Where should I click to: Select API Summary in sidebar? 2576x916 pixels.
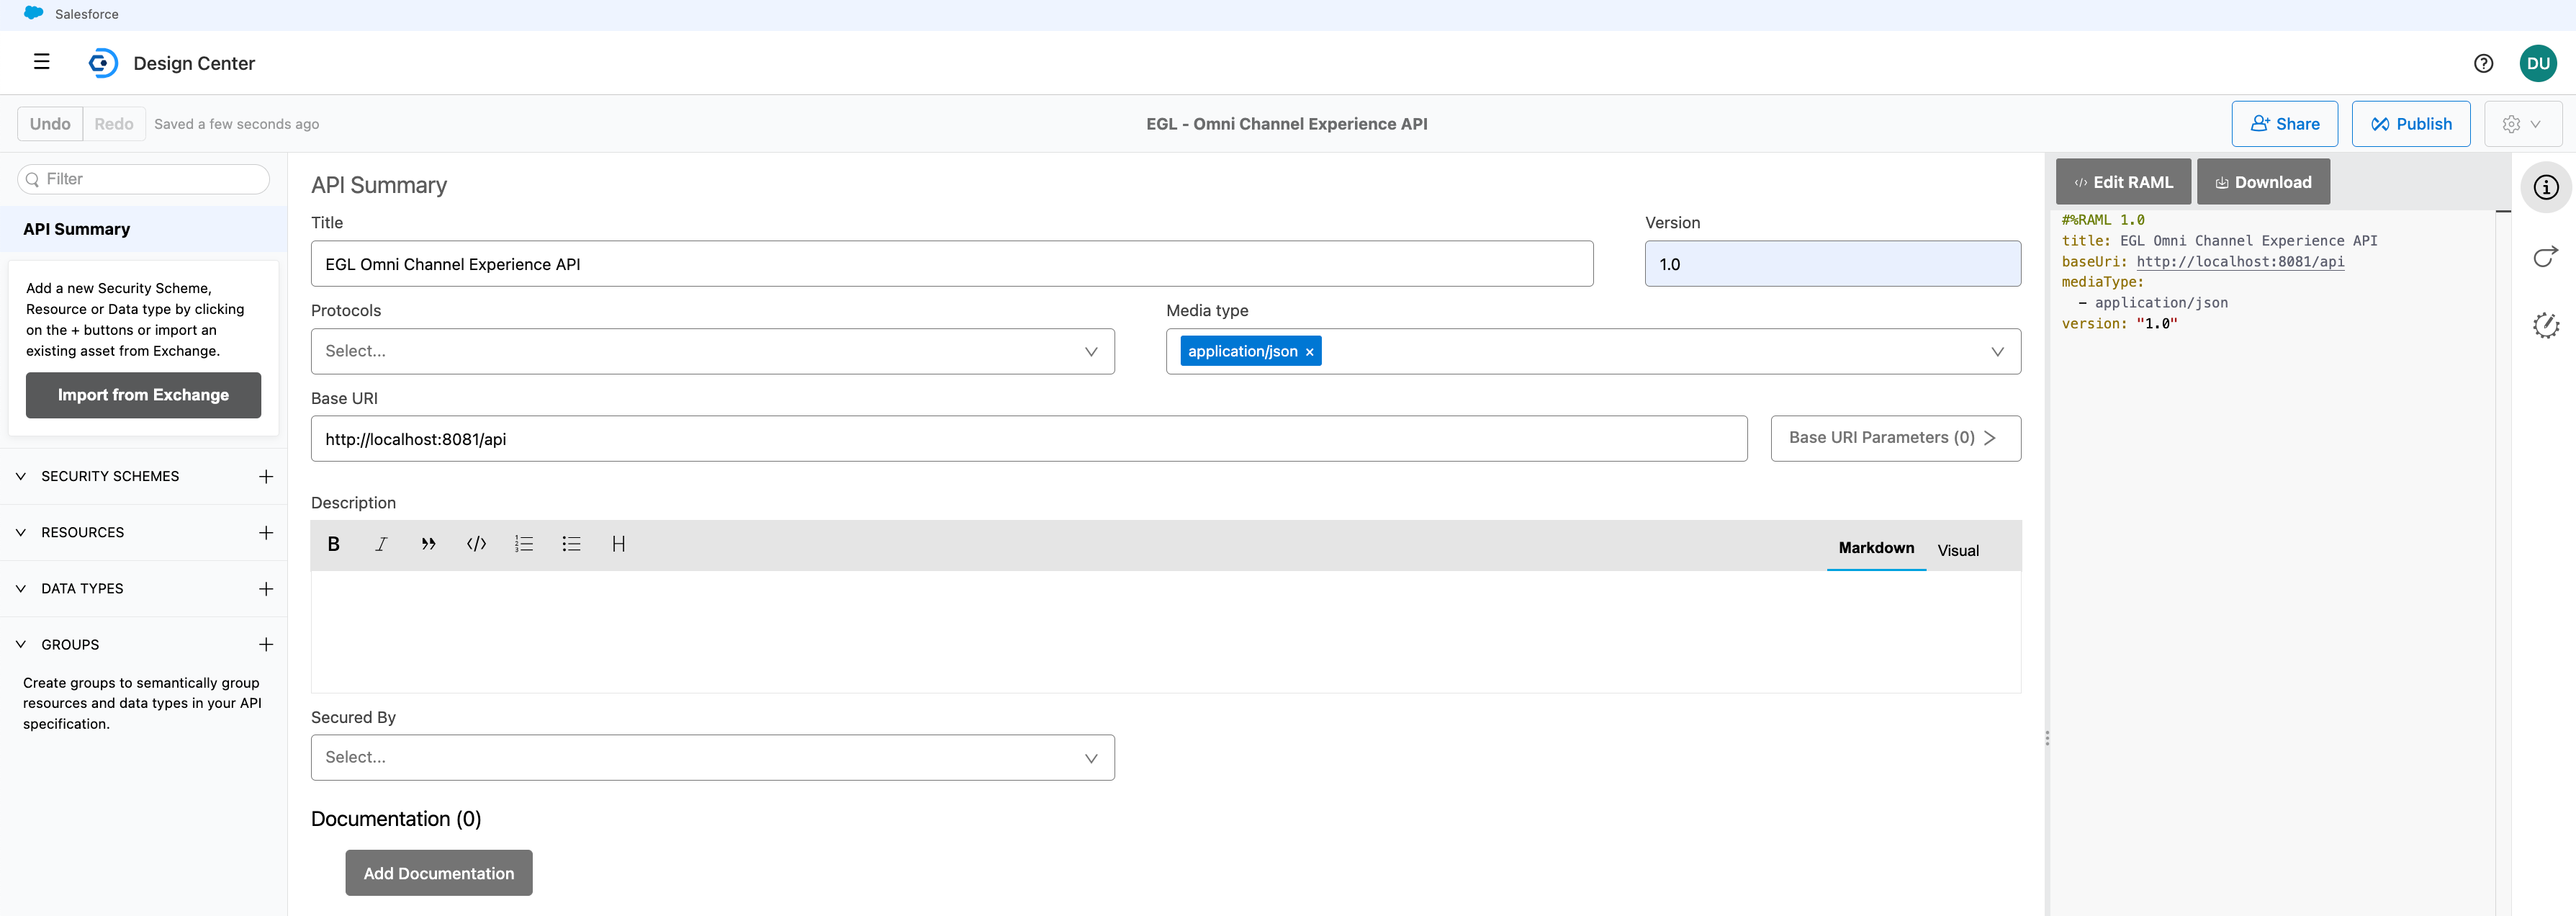point(77,229)
